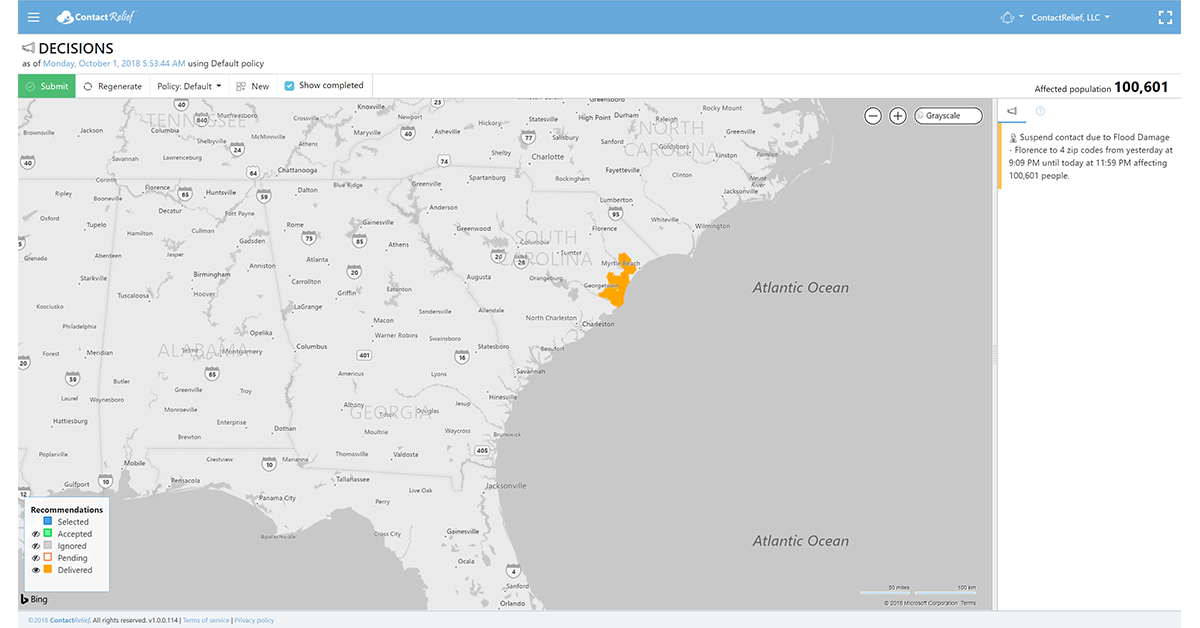Zoom in the map with plus

pyautogui.click(x=898, y=116)
